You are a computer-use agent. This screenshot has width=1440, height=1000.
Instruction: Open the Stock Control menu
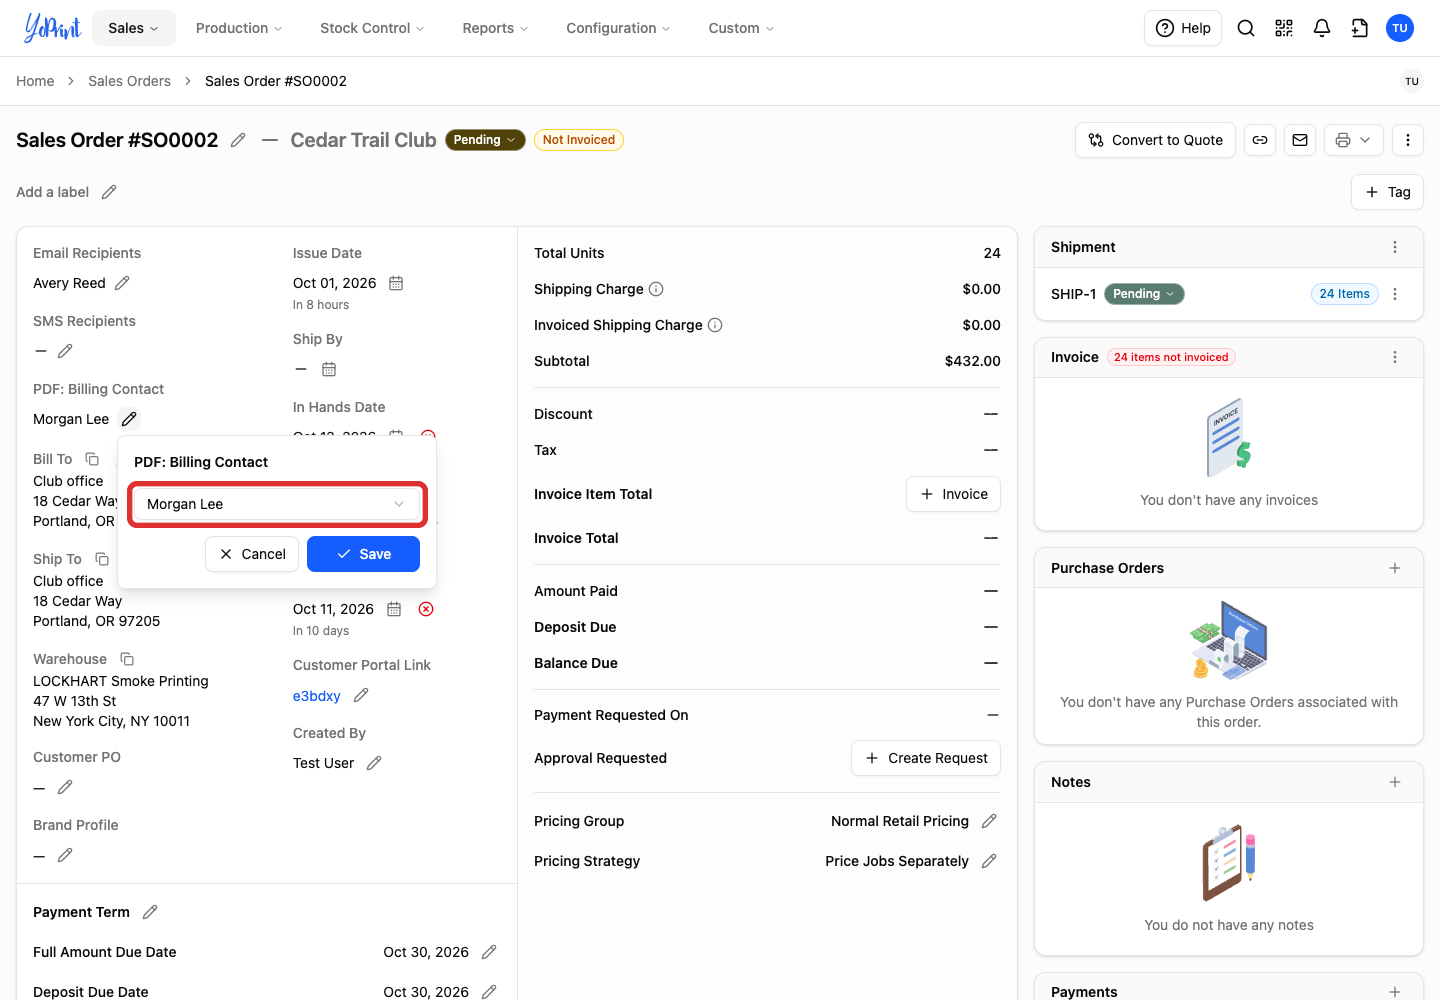(x=372, y=28)
